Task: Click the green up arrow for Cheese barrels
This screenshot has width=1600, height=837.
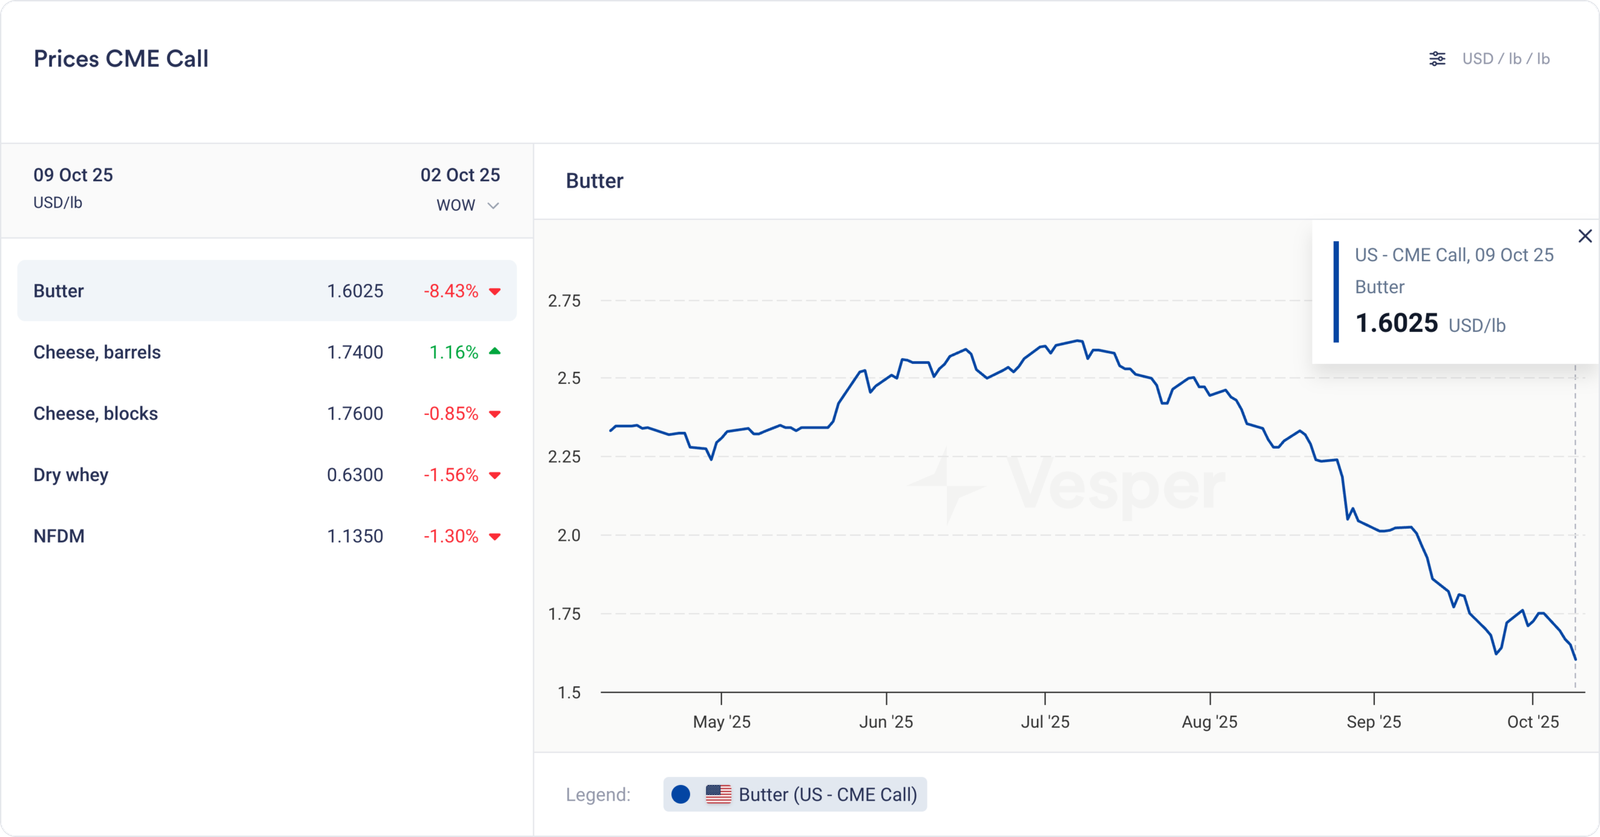Action: coord(495,352)
